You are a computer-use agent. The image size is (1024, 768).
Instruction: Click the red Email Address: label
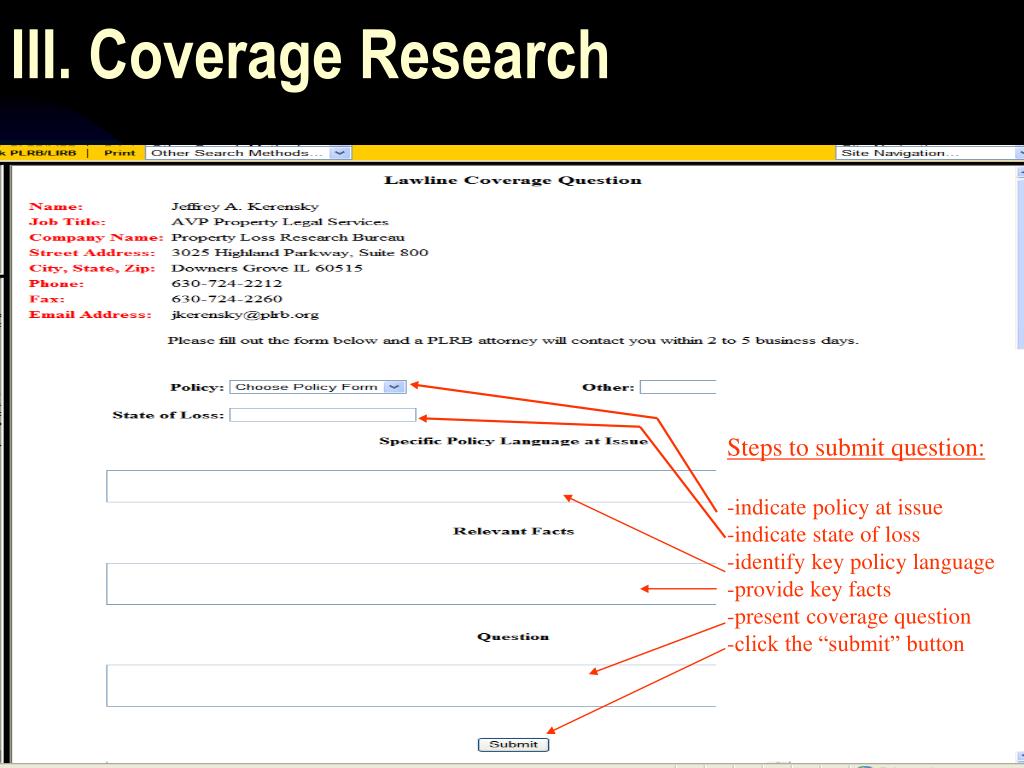click(x=90, y=315)
